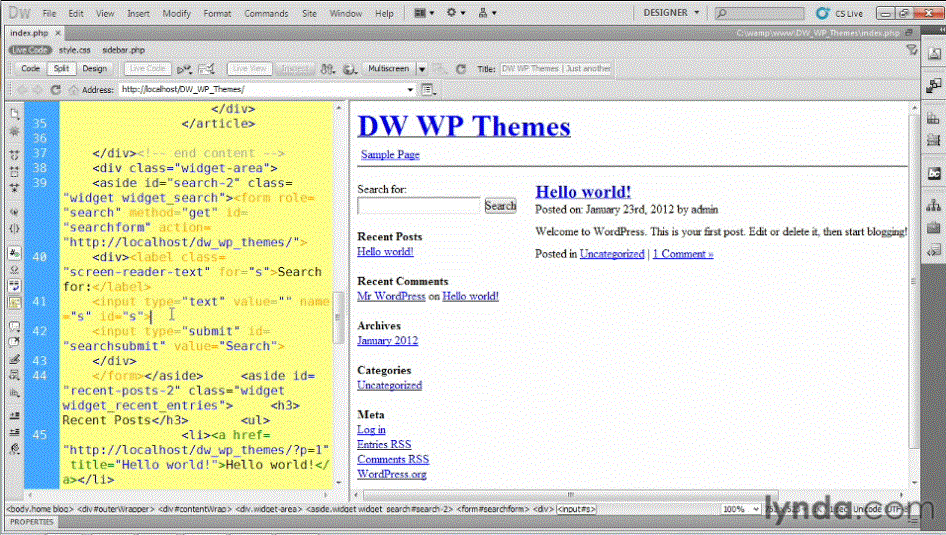Open Assets panel icon in right dock

934,228
